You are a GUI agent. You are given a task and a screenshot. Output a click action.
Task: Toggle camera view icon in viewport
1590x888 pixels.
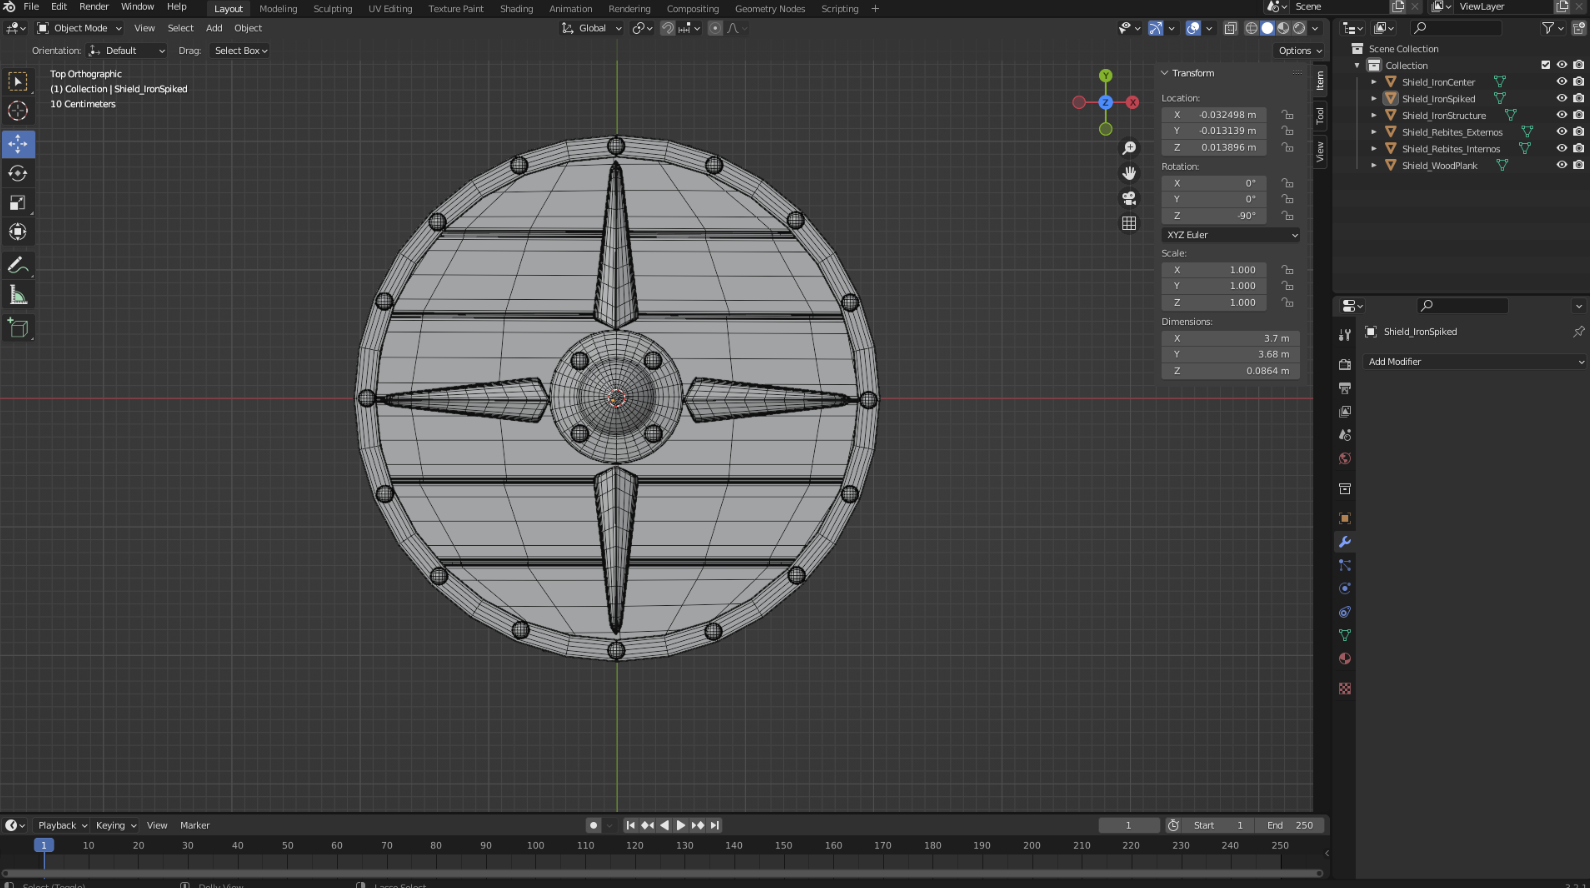(x=1129, y=198)
